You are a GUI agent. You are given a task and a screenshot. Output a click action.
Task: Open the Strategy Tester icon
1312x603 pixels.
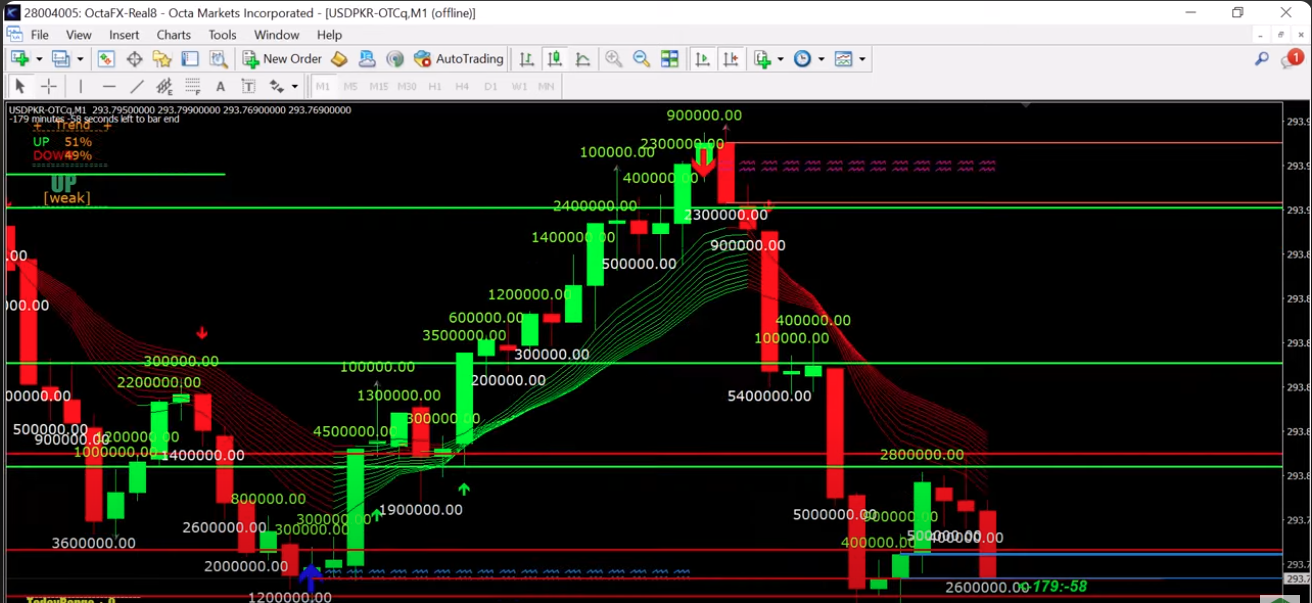(218, 59)
